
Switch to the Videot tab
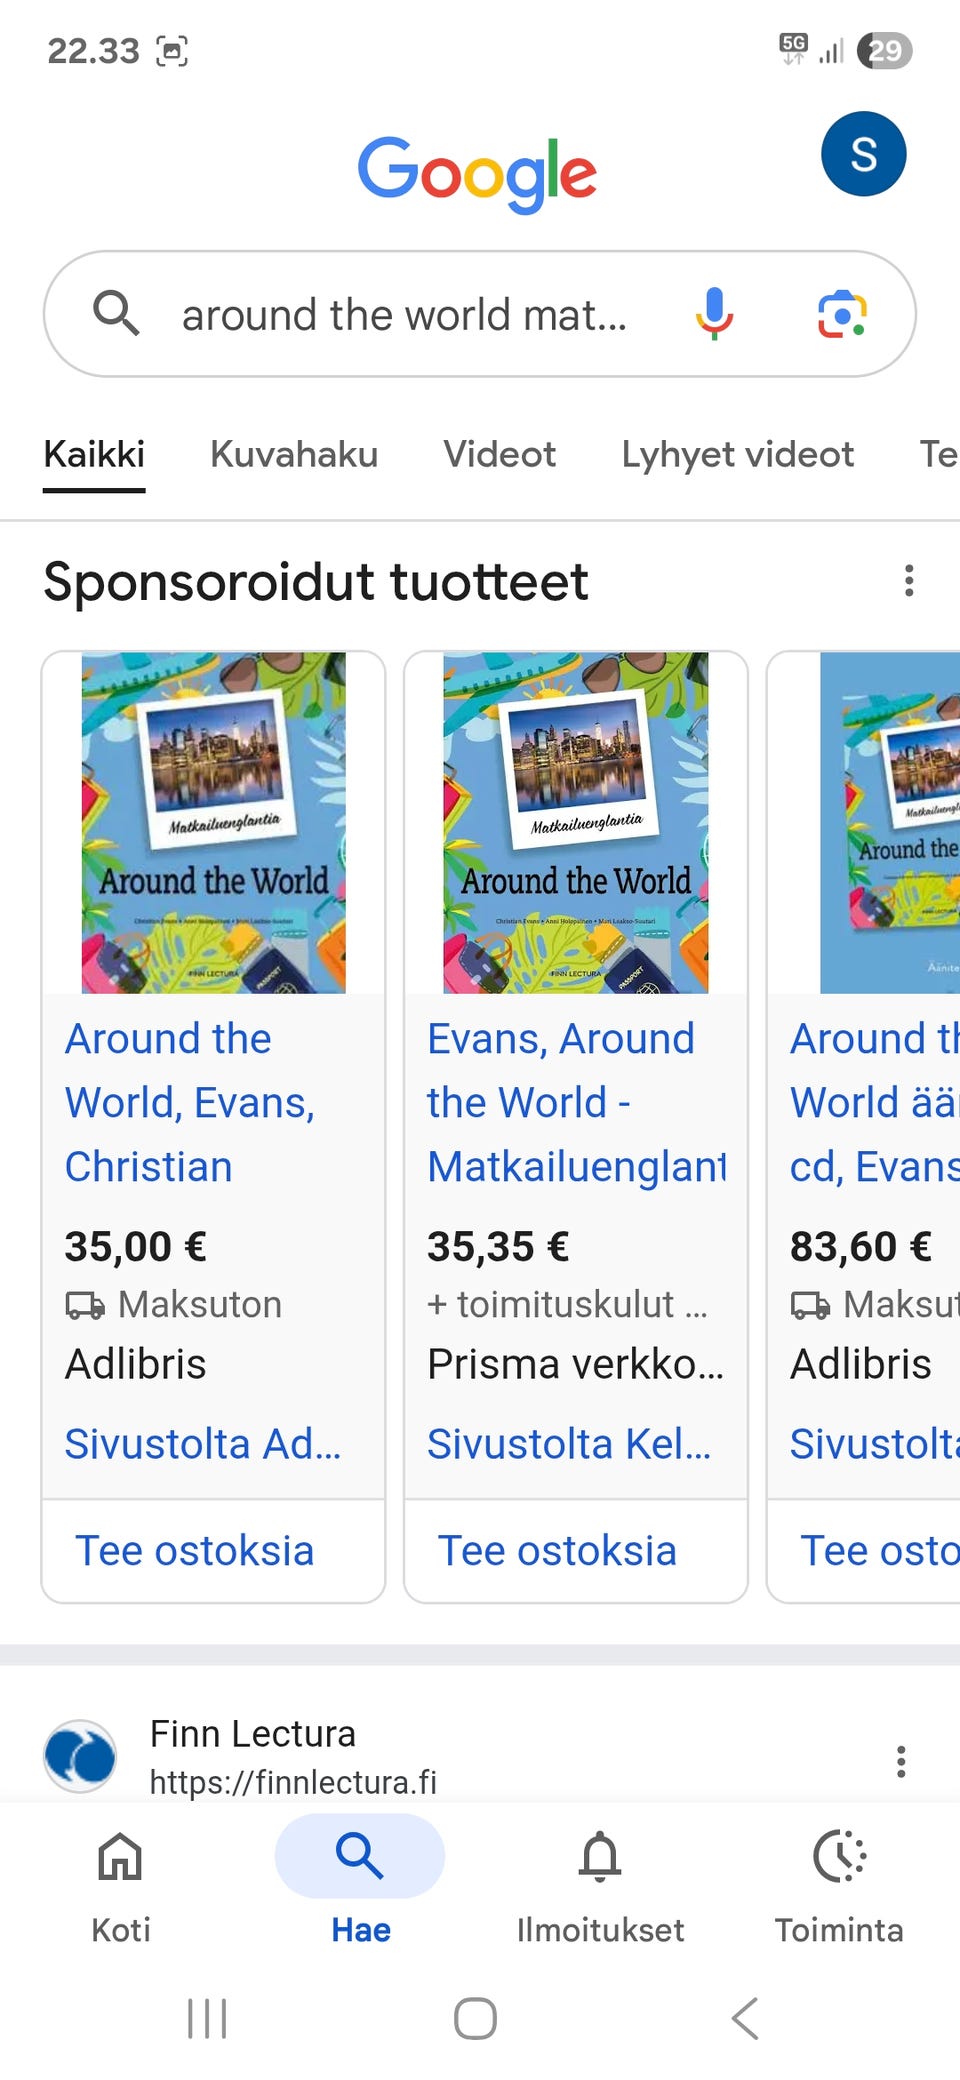tap(499, 455)
